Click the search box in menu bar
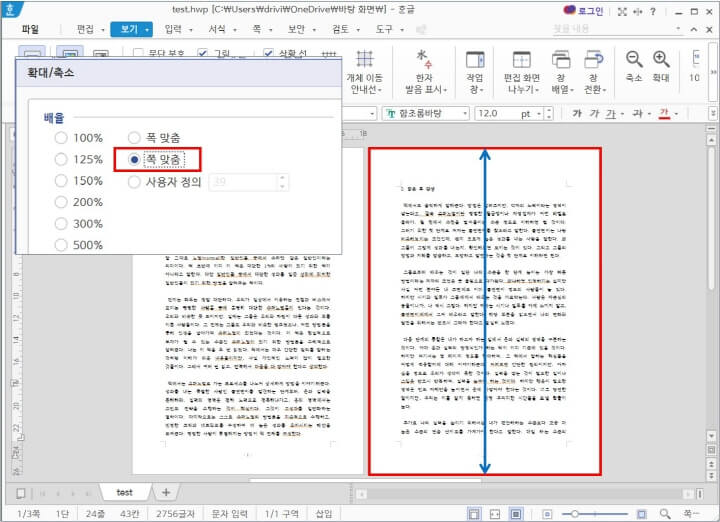Screen dimensions: 720x522 (x=617, y=29)
